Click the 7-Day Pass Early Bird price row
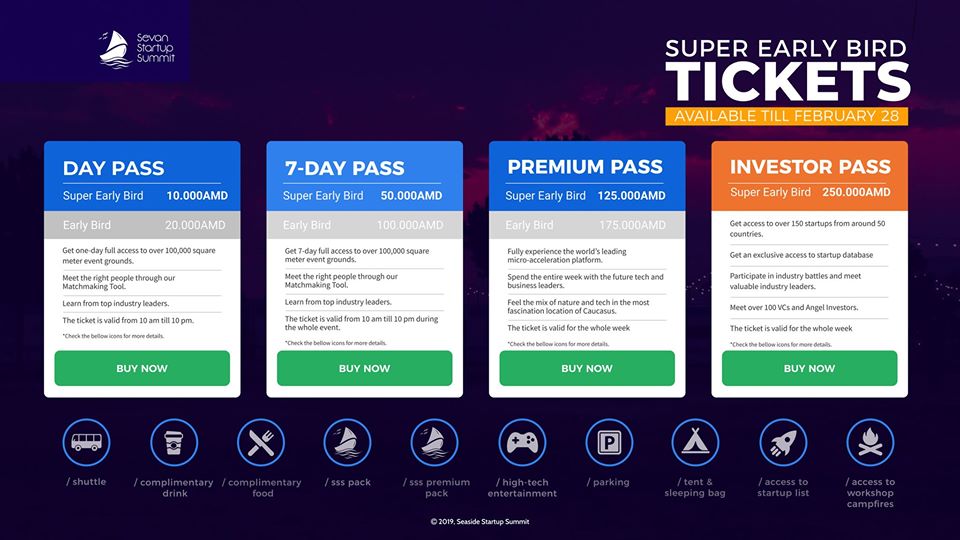The height and width of the screenshot is (540, 960). [x=364, y=225]
